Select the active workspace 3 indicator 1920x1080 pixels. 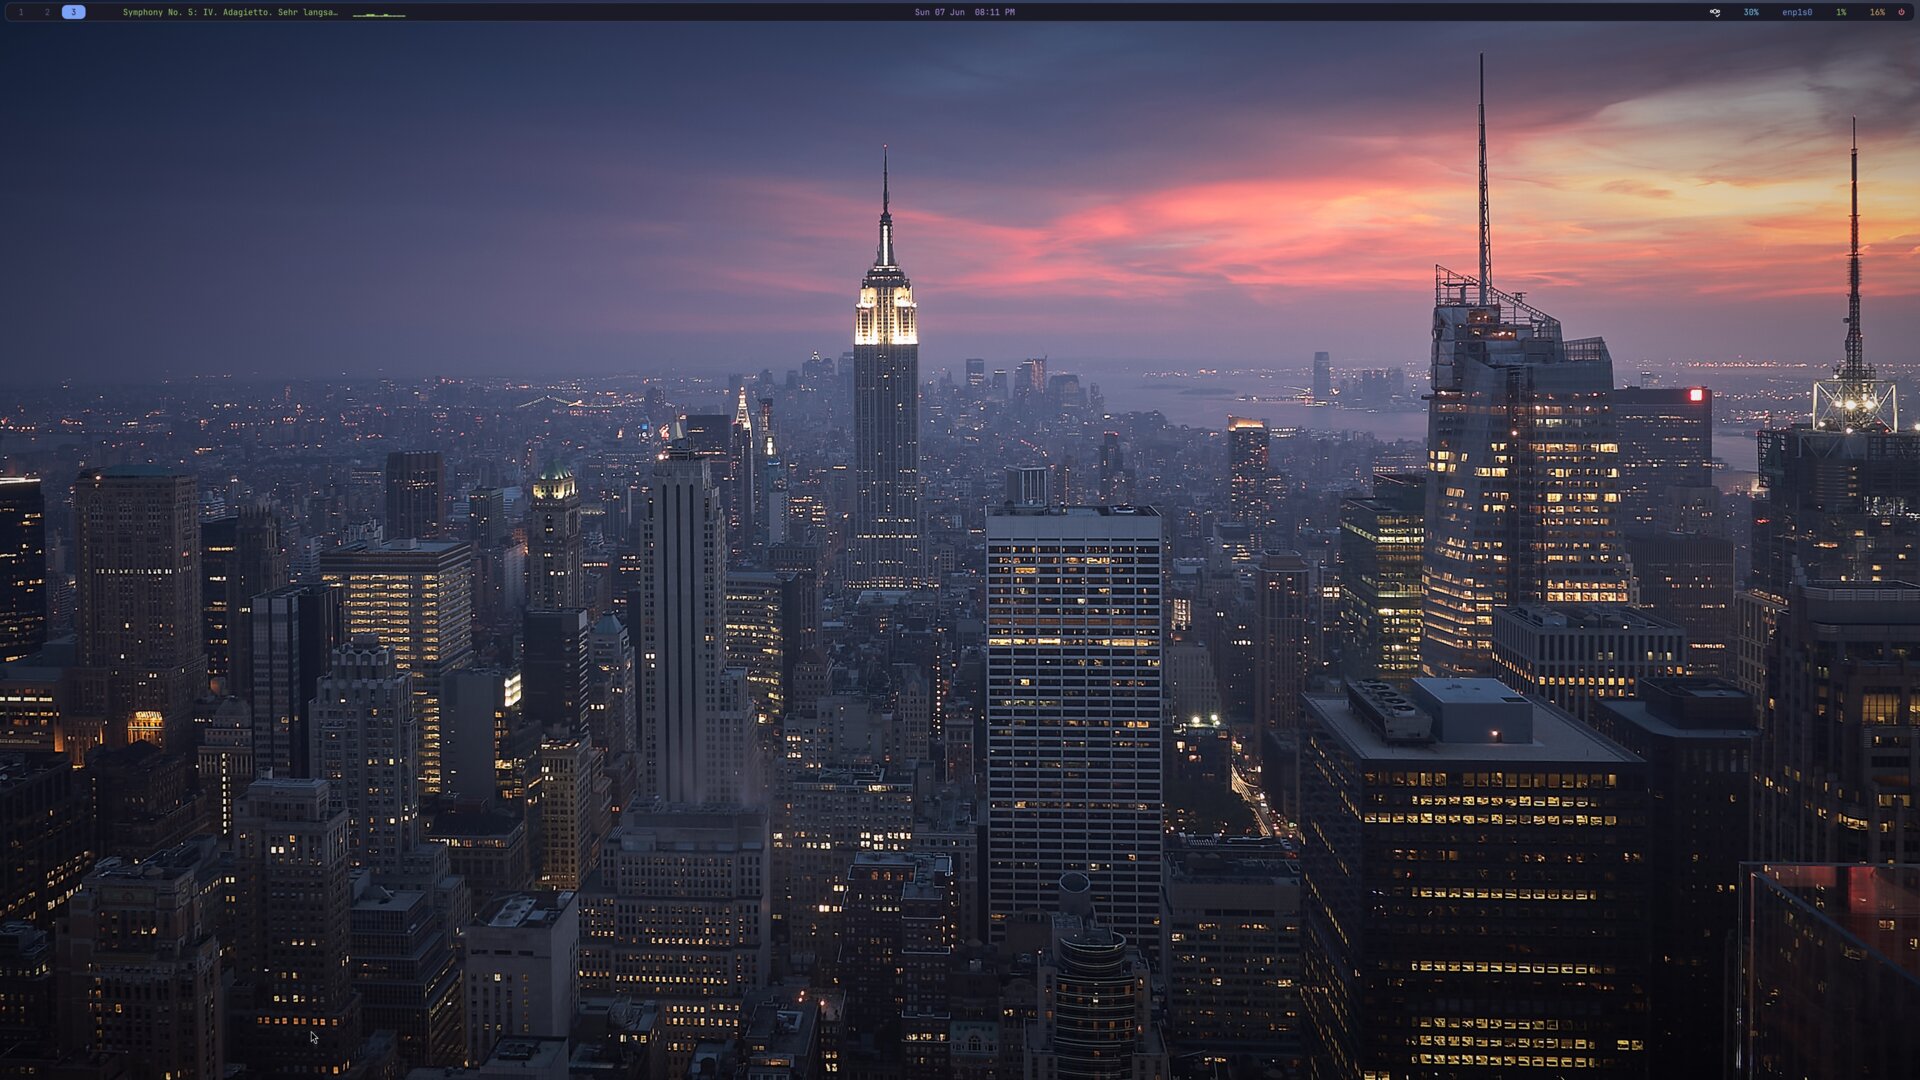(x=73, y=12)
